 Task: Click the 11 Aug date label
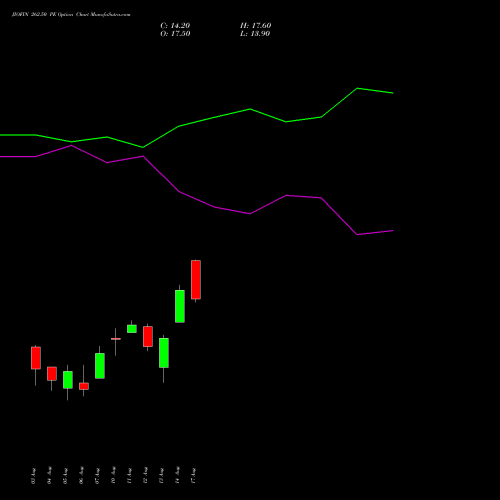tap(129, 476)
